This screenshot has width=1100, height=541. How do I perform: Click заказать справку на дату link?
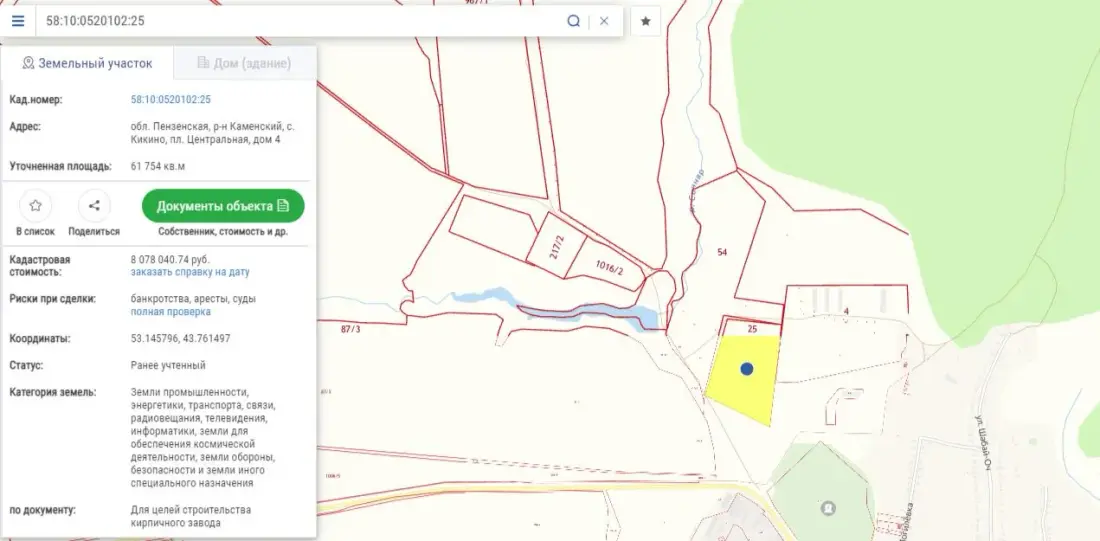click(189, 272)
